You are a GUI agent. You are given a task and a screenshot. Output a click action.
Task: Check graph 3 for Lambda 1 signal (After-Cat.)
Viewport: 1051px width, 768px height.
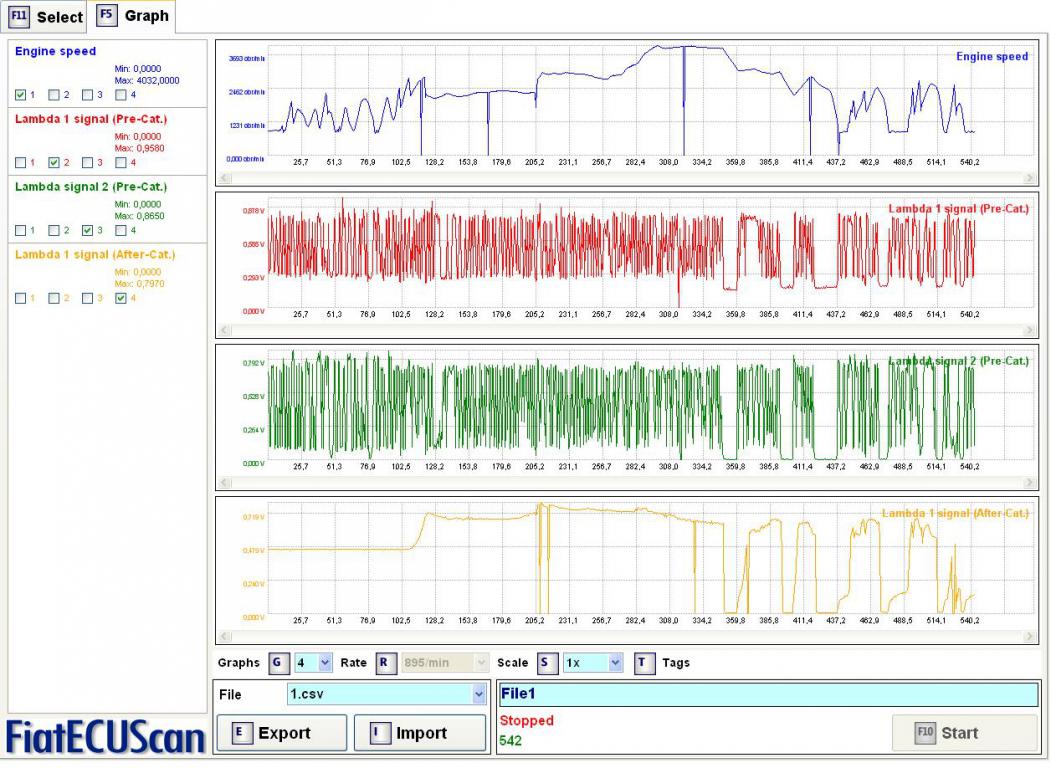click(87, 298)
